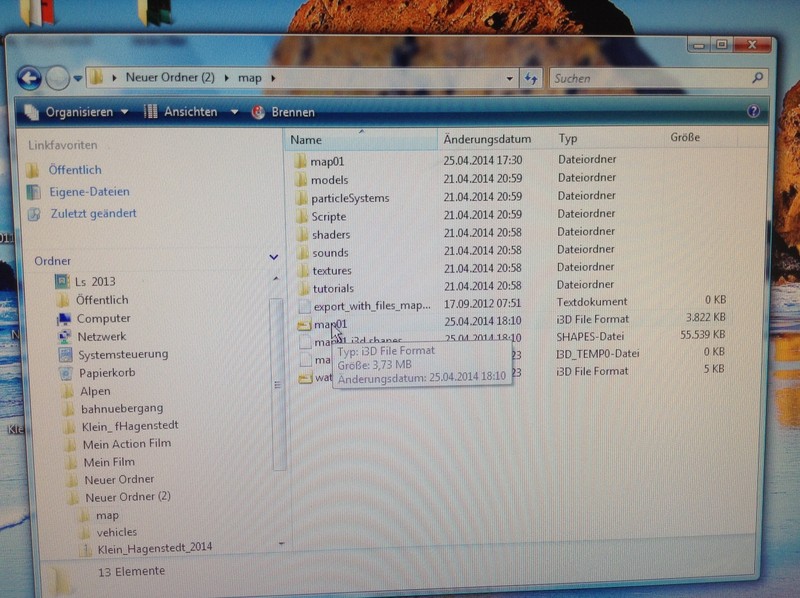Click the help question mark icon
The height and width of the screenshot is (598, 800).
click(754, 111)
